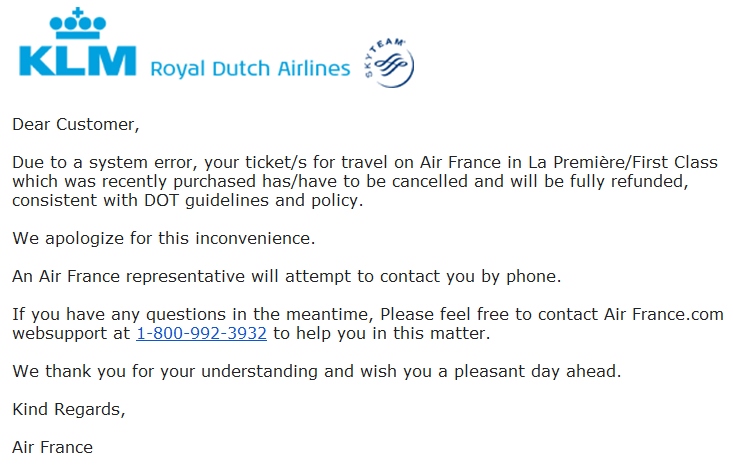Click the Royal Dutch Airlines text
Image resolution: width=733 pixels, height=469 pixels.
tap(250, 69)
